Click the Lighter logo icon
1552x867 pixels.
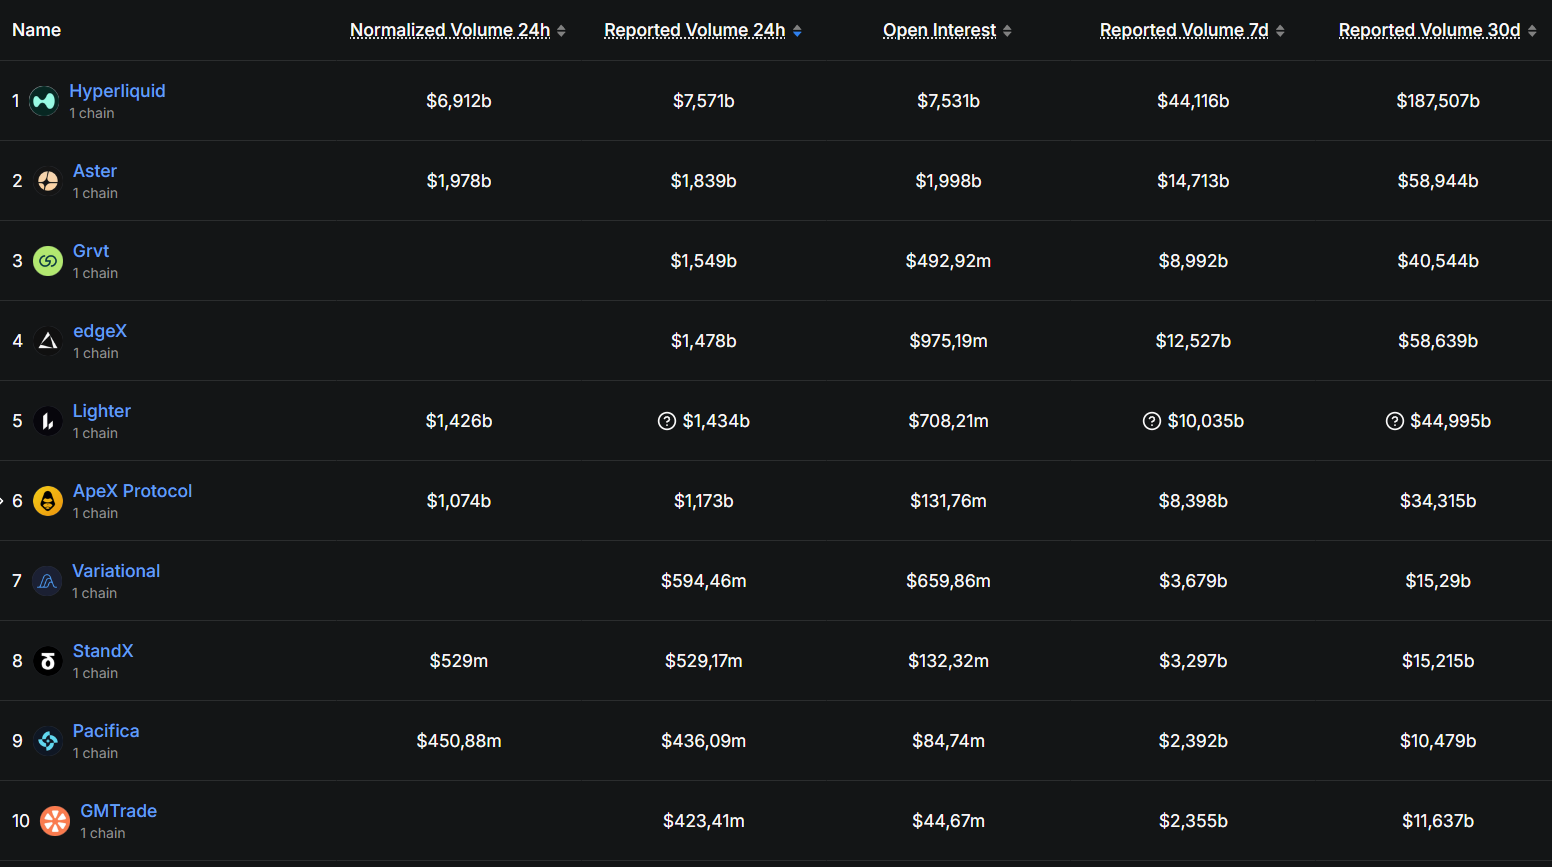point(48,421)
